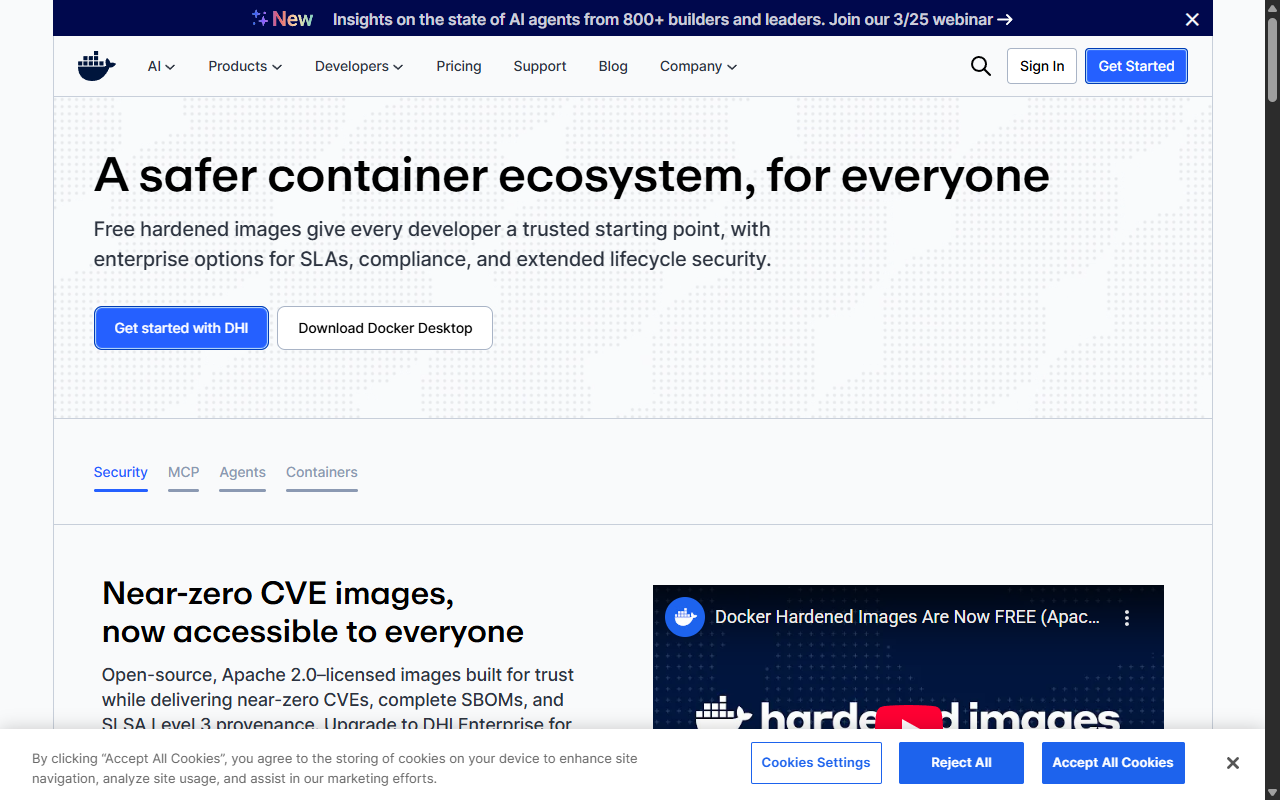Close the cookie consent bar

pyautogui.click(x=1233, y=763)
